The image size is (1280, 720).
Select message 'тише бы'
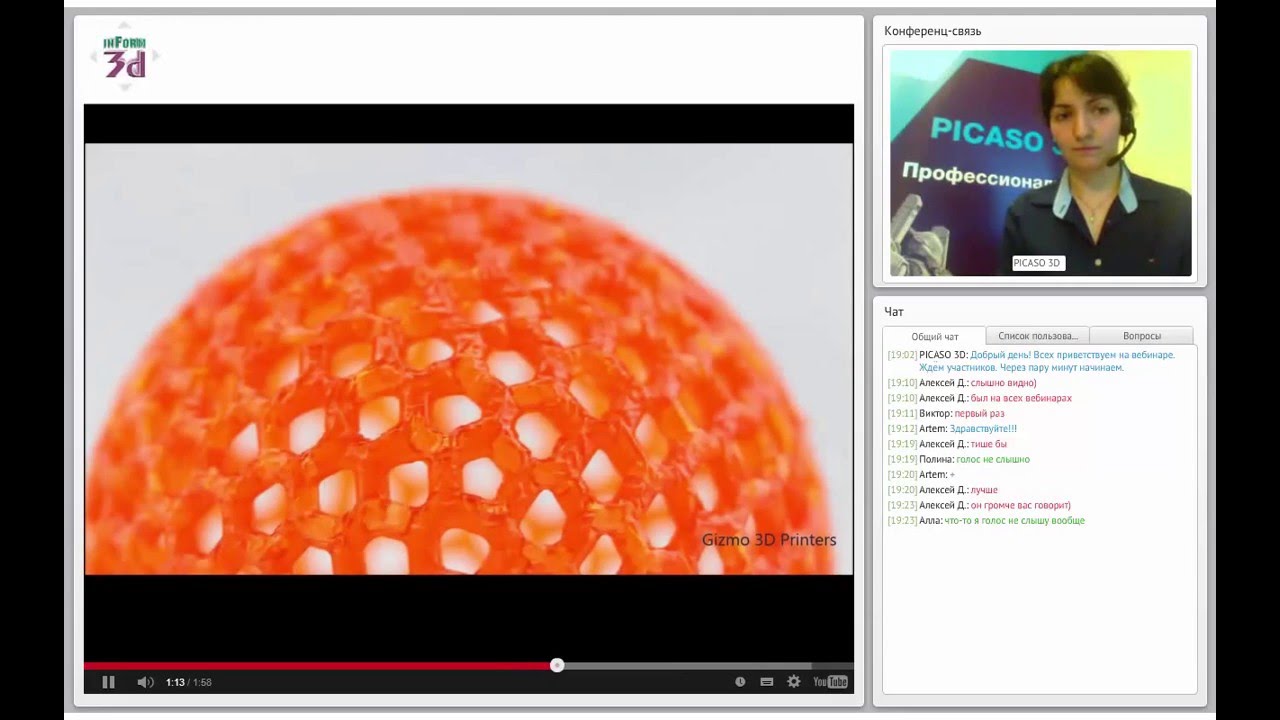(988, 444)
